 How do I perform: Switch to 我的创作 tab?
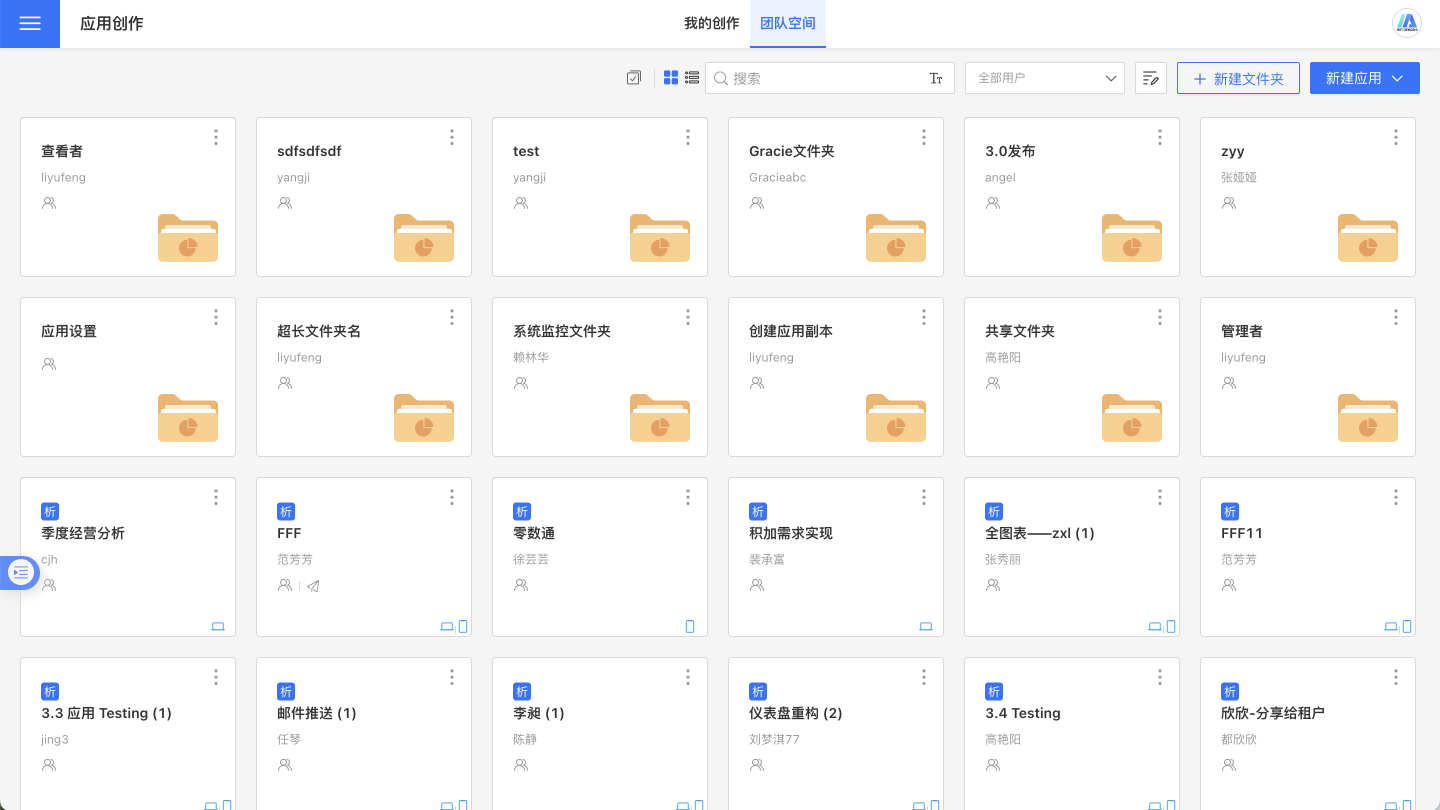(x=711, y=24)
